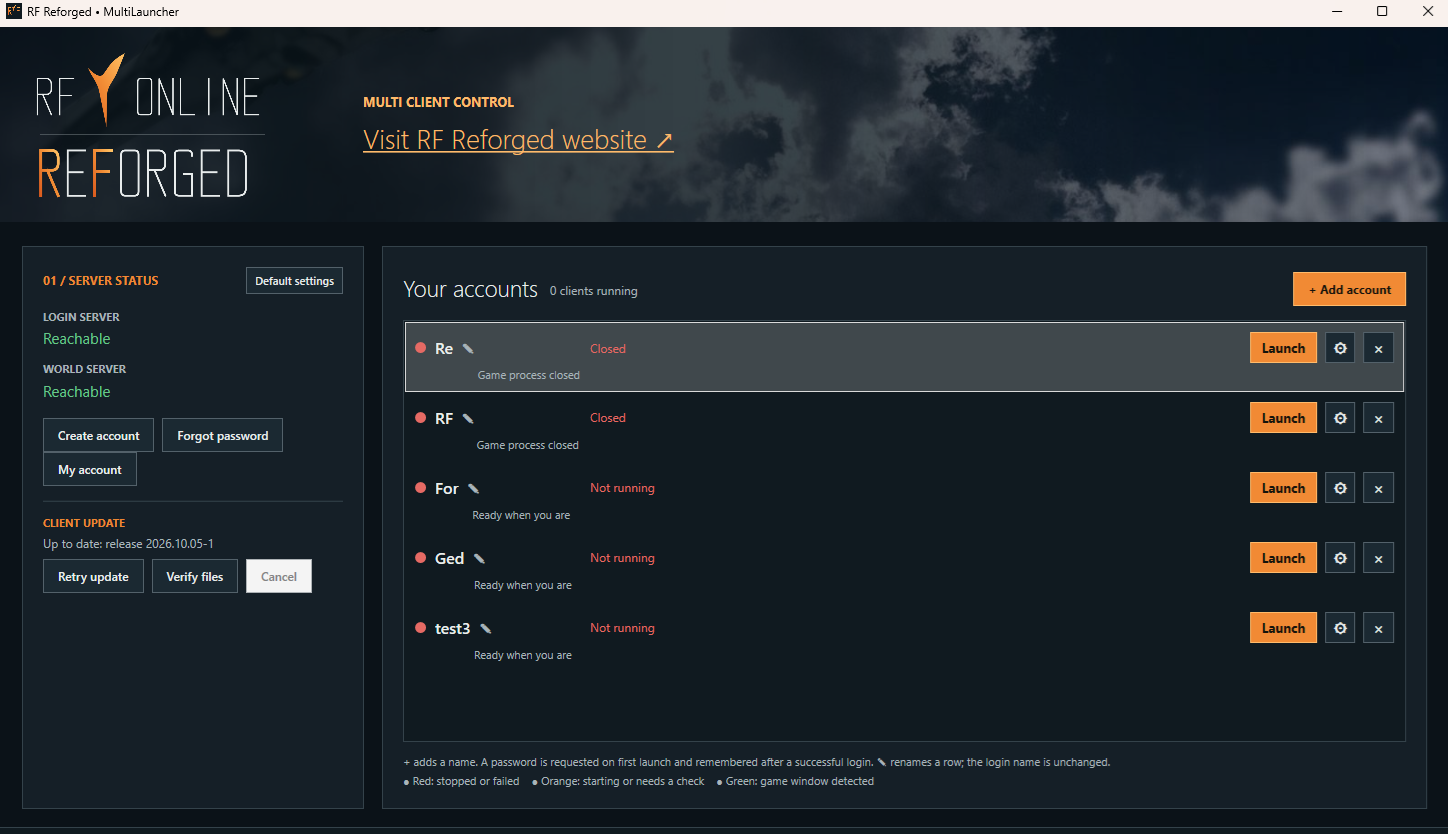
Task: Launch the Re account
Action: [1283, 348]
